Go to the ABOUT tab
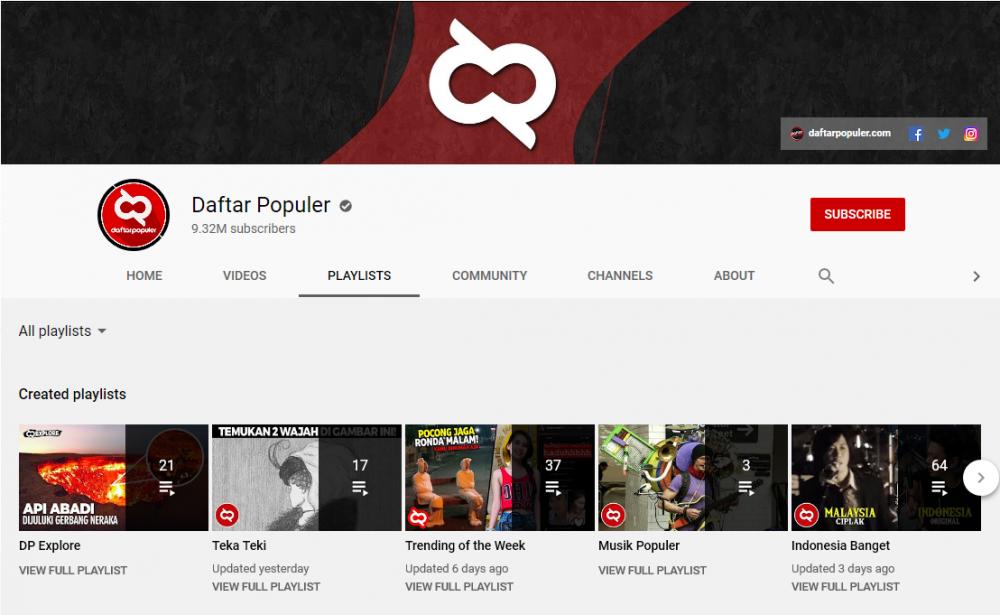Screen dimensions: 1000x615 pos(734,276)
